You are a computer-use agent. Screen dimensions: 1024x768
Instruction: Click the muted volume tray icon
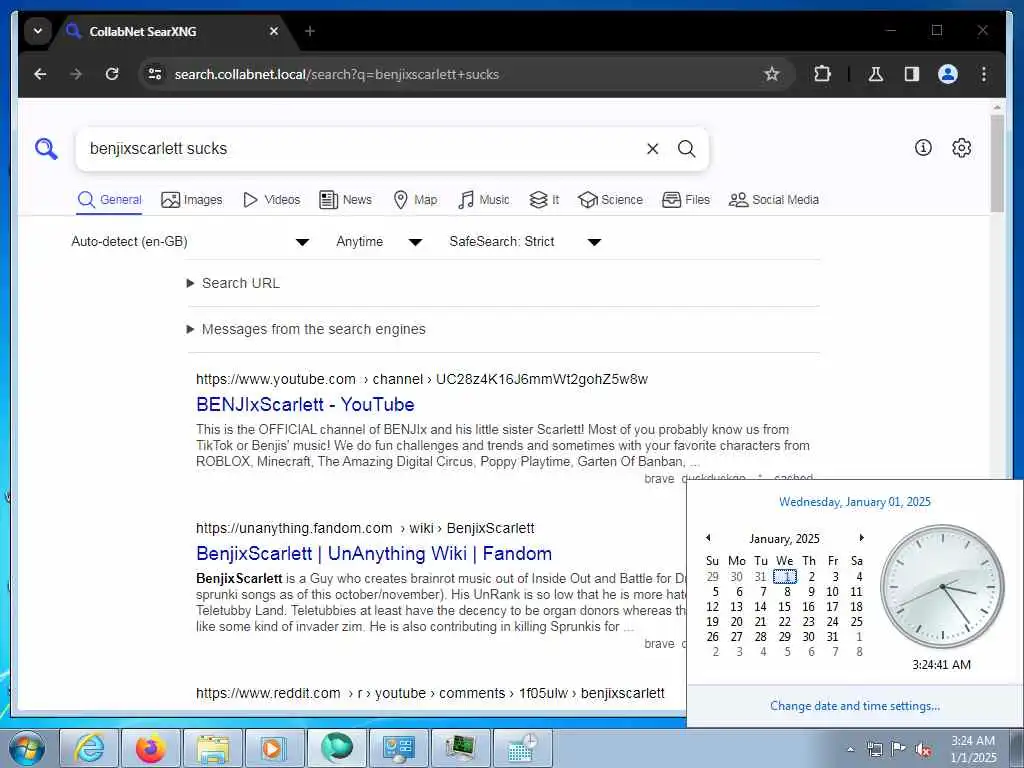pyautogui.click(x=923, y=749)
